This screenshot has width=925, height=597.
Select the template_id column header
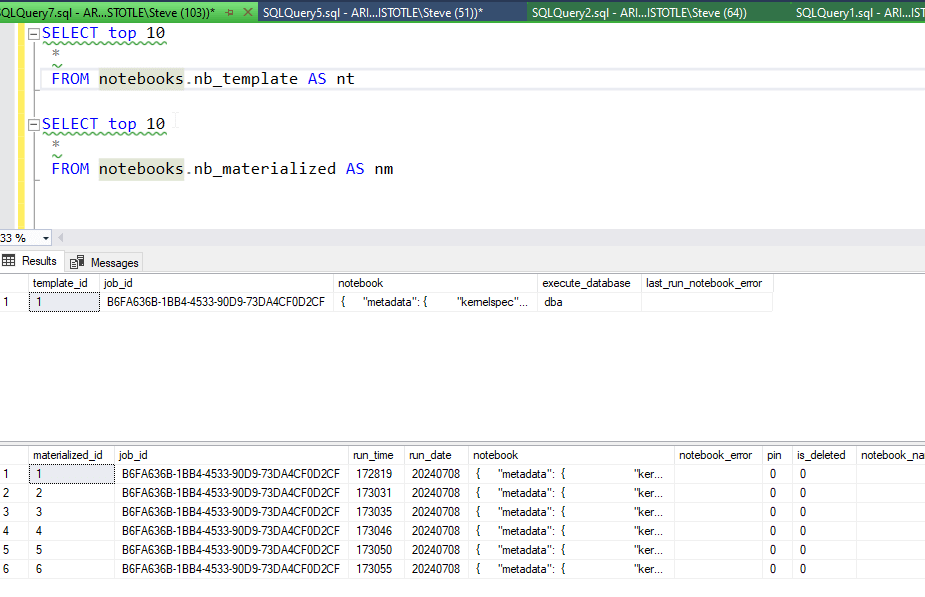click(x=64, y=283)
